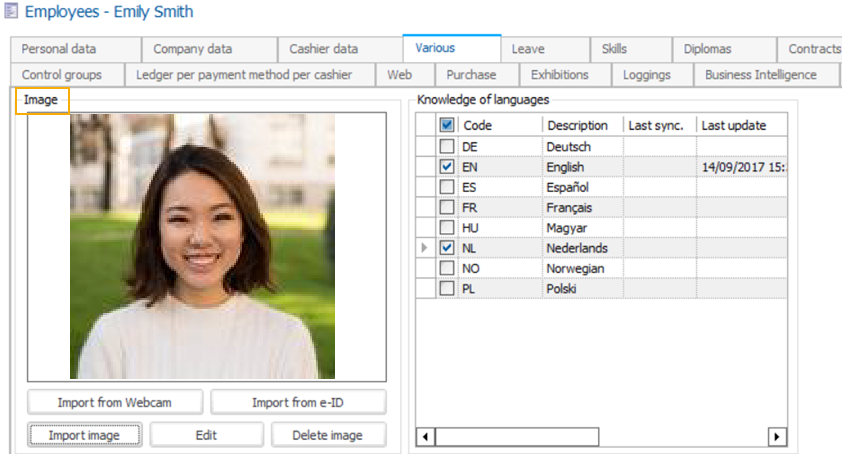This screenshot has width=842, height=454.
Task: Click the horizontal scrollbar thumb of languages
Action: (x=516, y=437)
